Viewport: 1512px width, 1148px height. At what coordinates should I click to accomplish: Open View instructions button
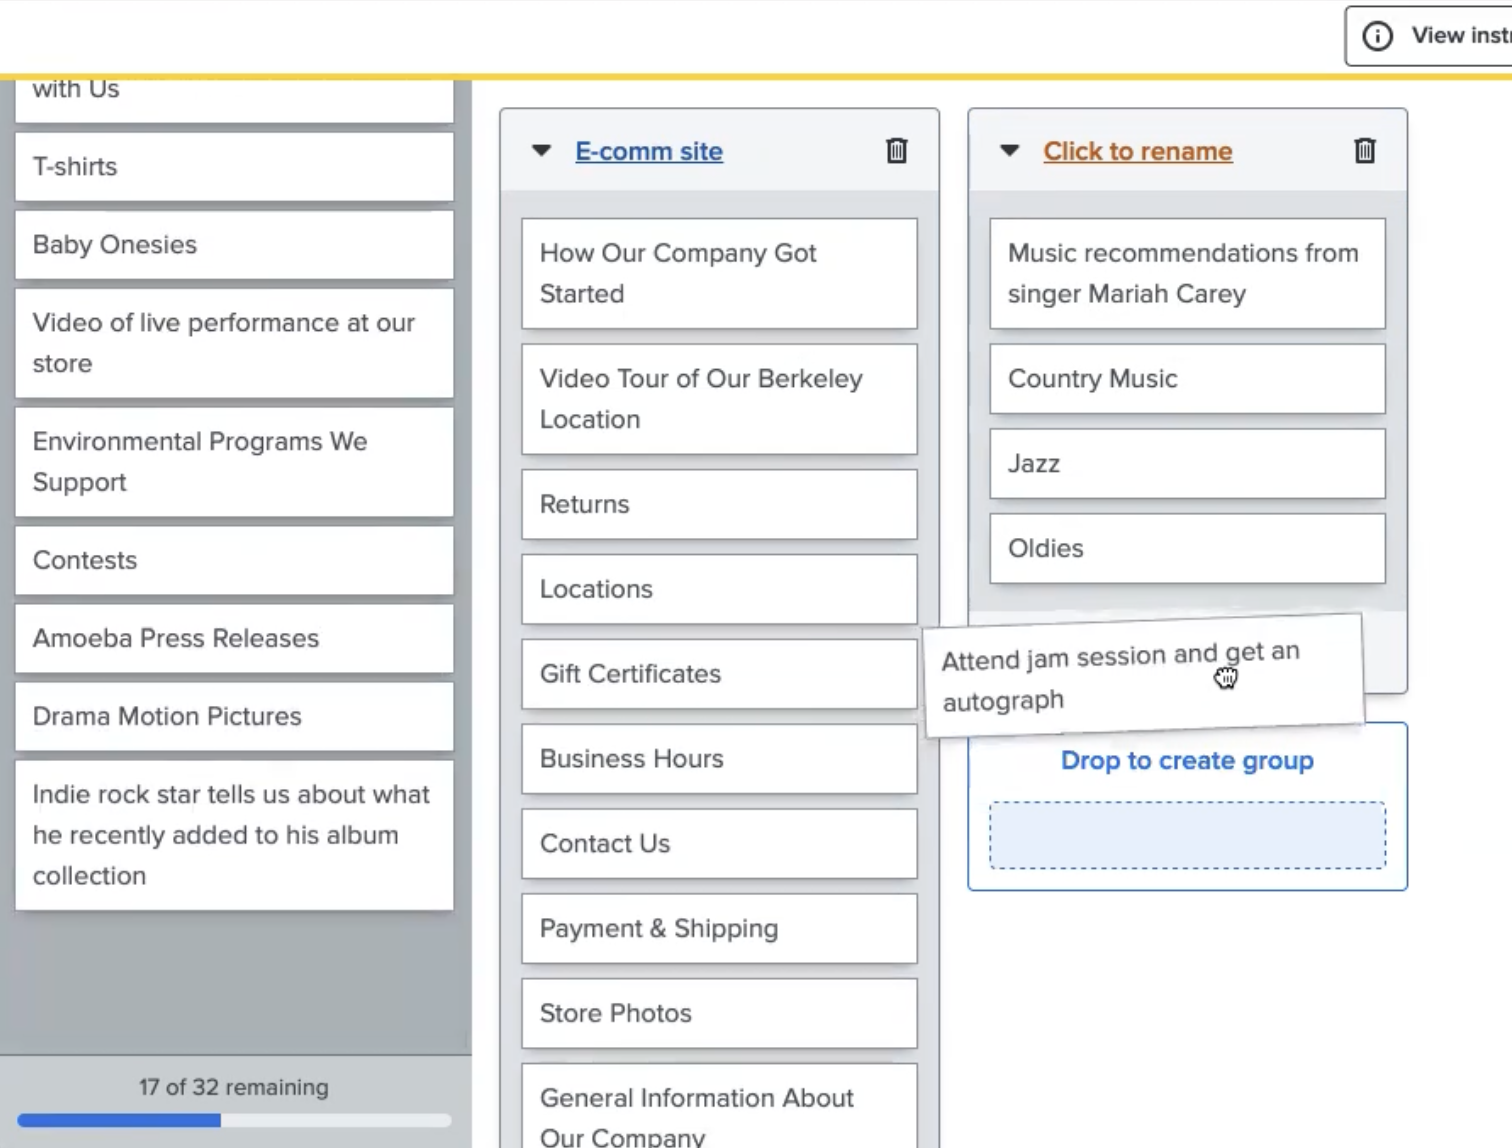[1428, 37]
